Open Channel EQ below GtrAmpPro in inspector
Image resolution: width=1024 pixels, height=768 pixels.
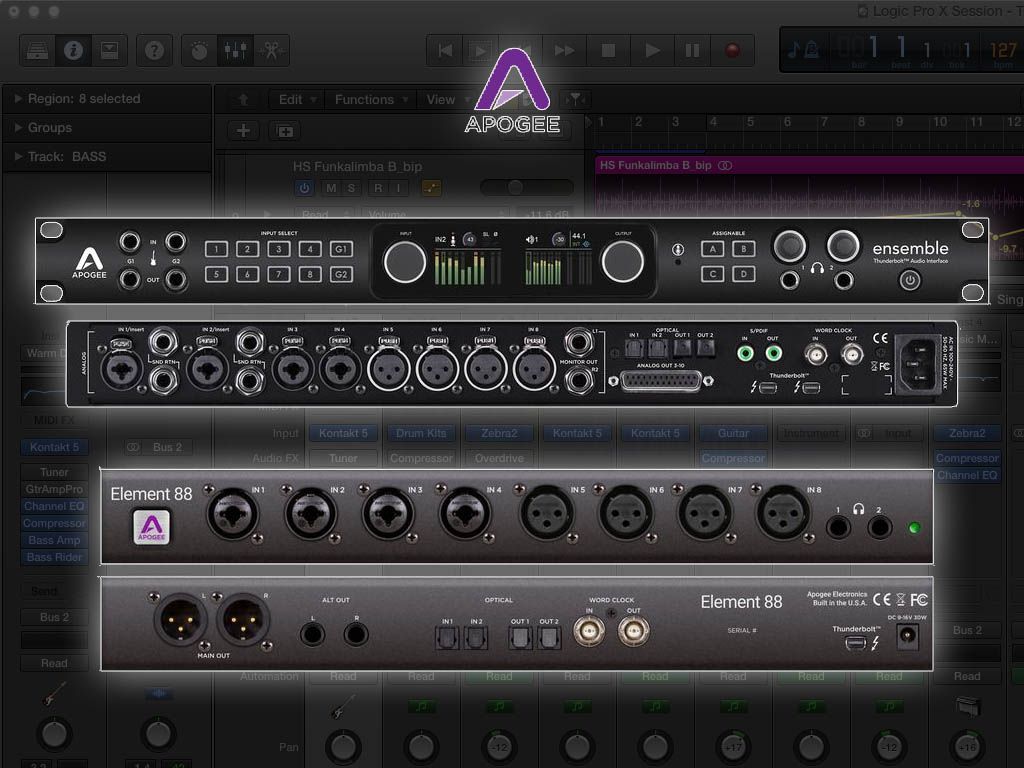point(54,506)
